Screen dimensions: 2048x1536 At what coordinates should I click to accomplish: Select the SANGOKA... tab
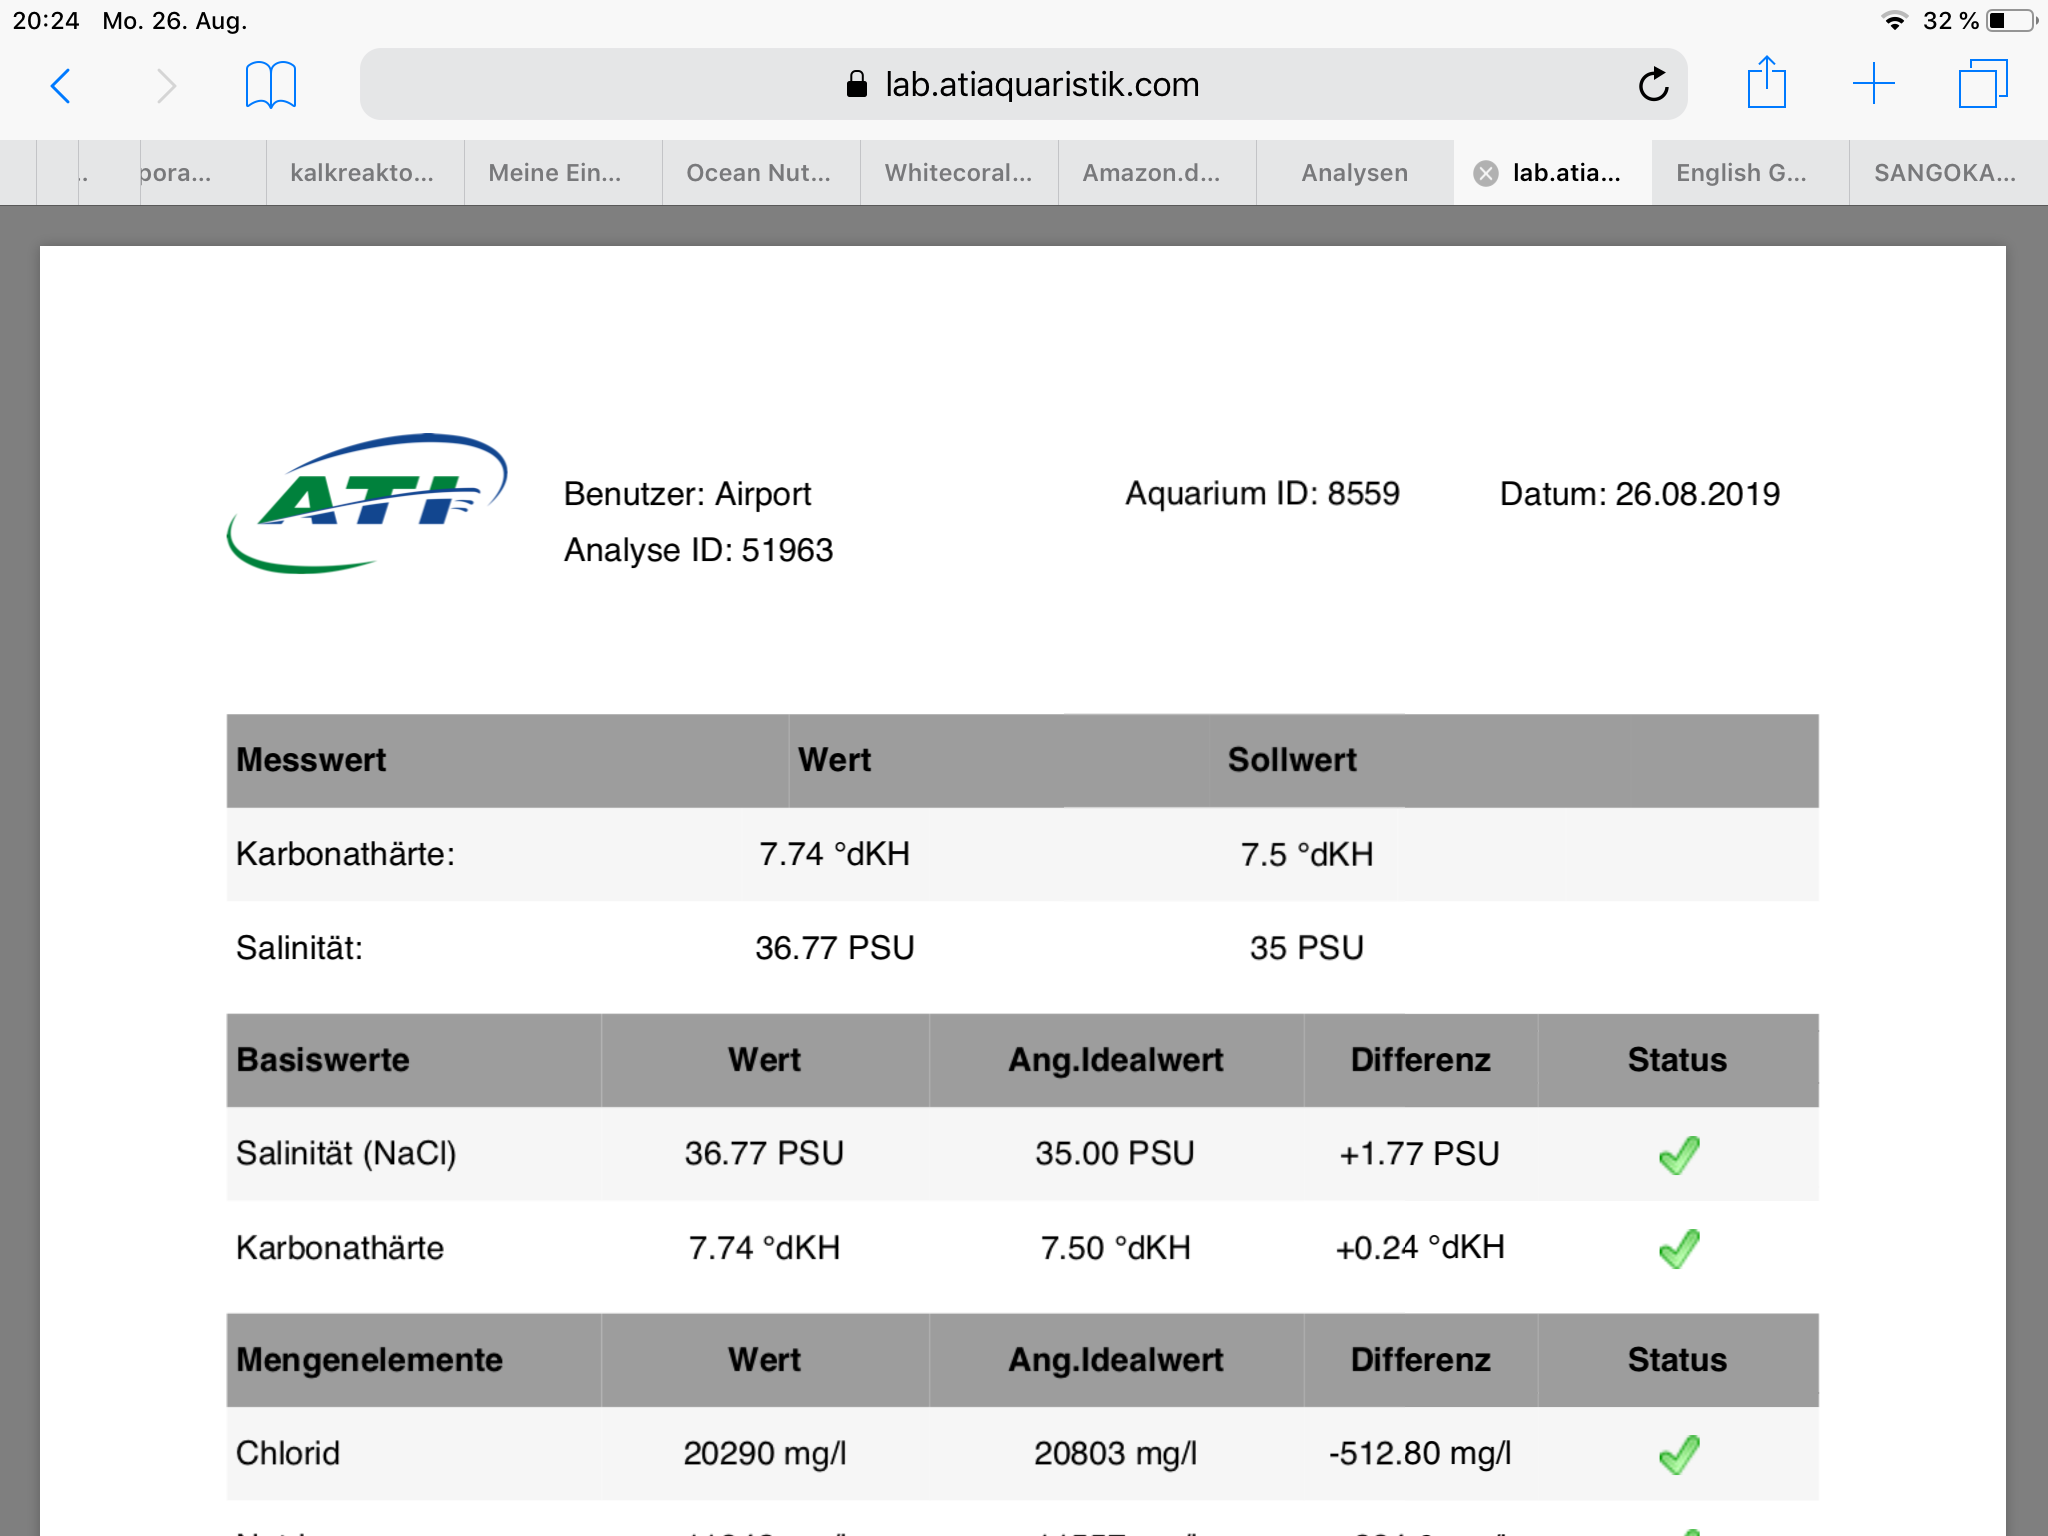click(x=1944, y=173)
